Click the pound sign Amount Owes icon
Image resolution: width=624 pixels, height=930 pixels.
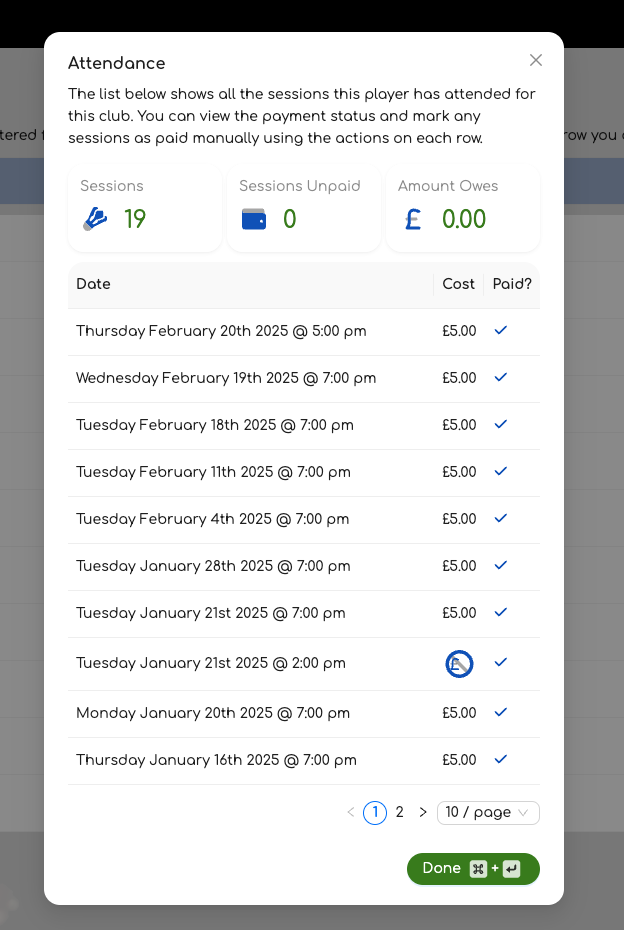coord(413,219)
